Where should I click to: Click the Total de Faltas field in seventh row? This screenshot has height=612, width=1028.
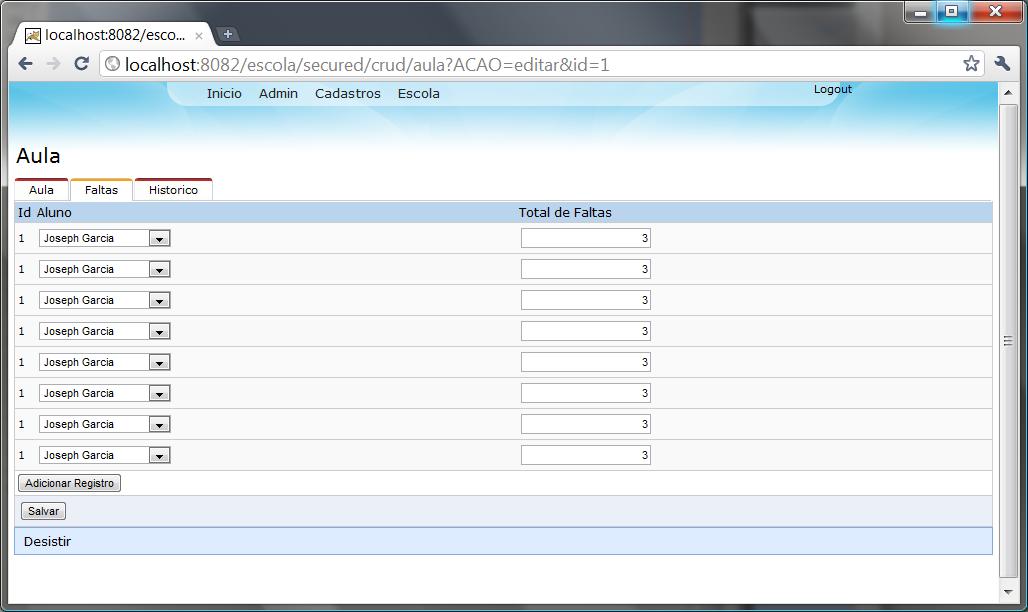pyautogui.click(x=585, y=424)
